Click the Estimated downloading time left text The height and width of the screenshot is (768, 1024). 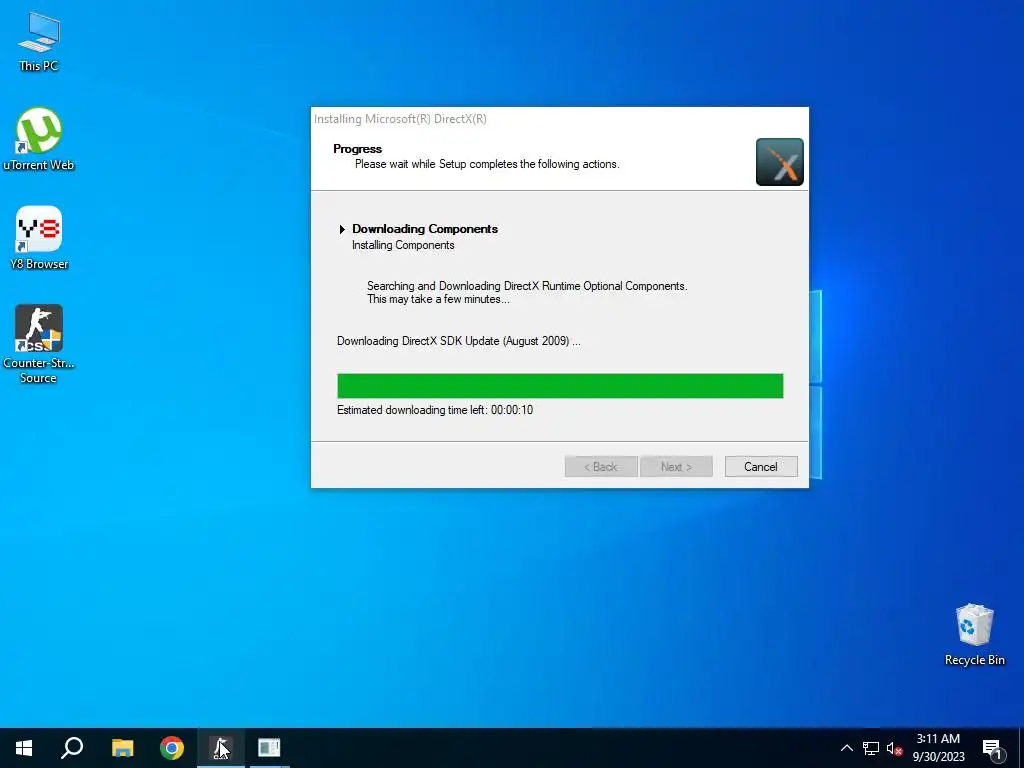pos(435,410)
